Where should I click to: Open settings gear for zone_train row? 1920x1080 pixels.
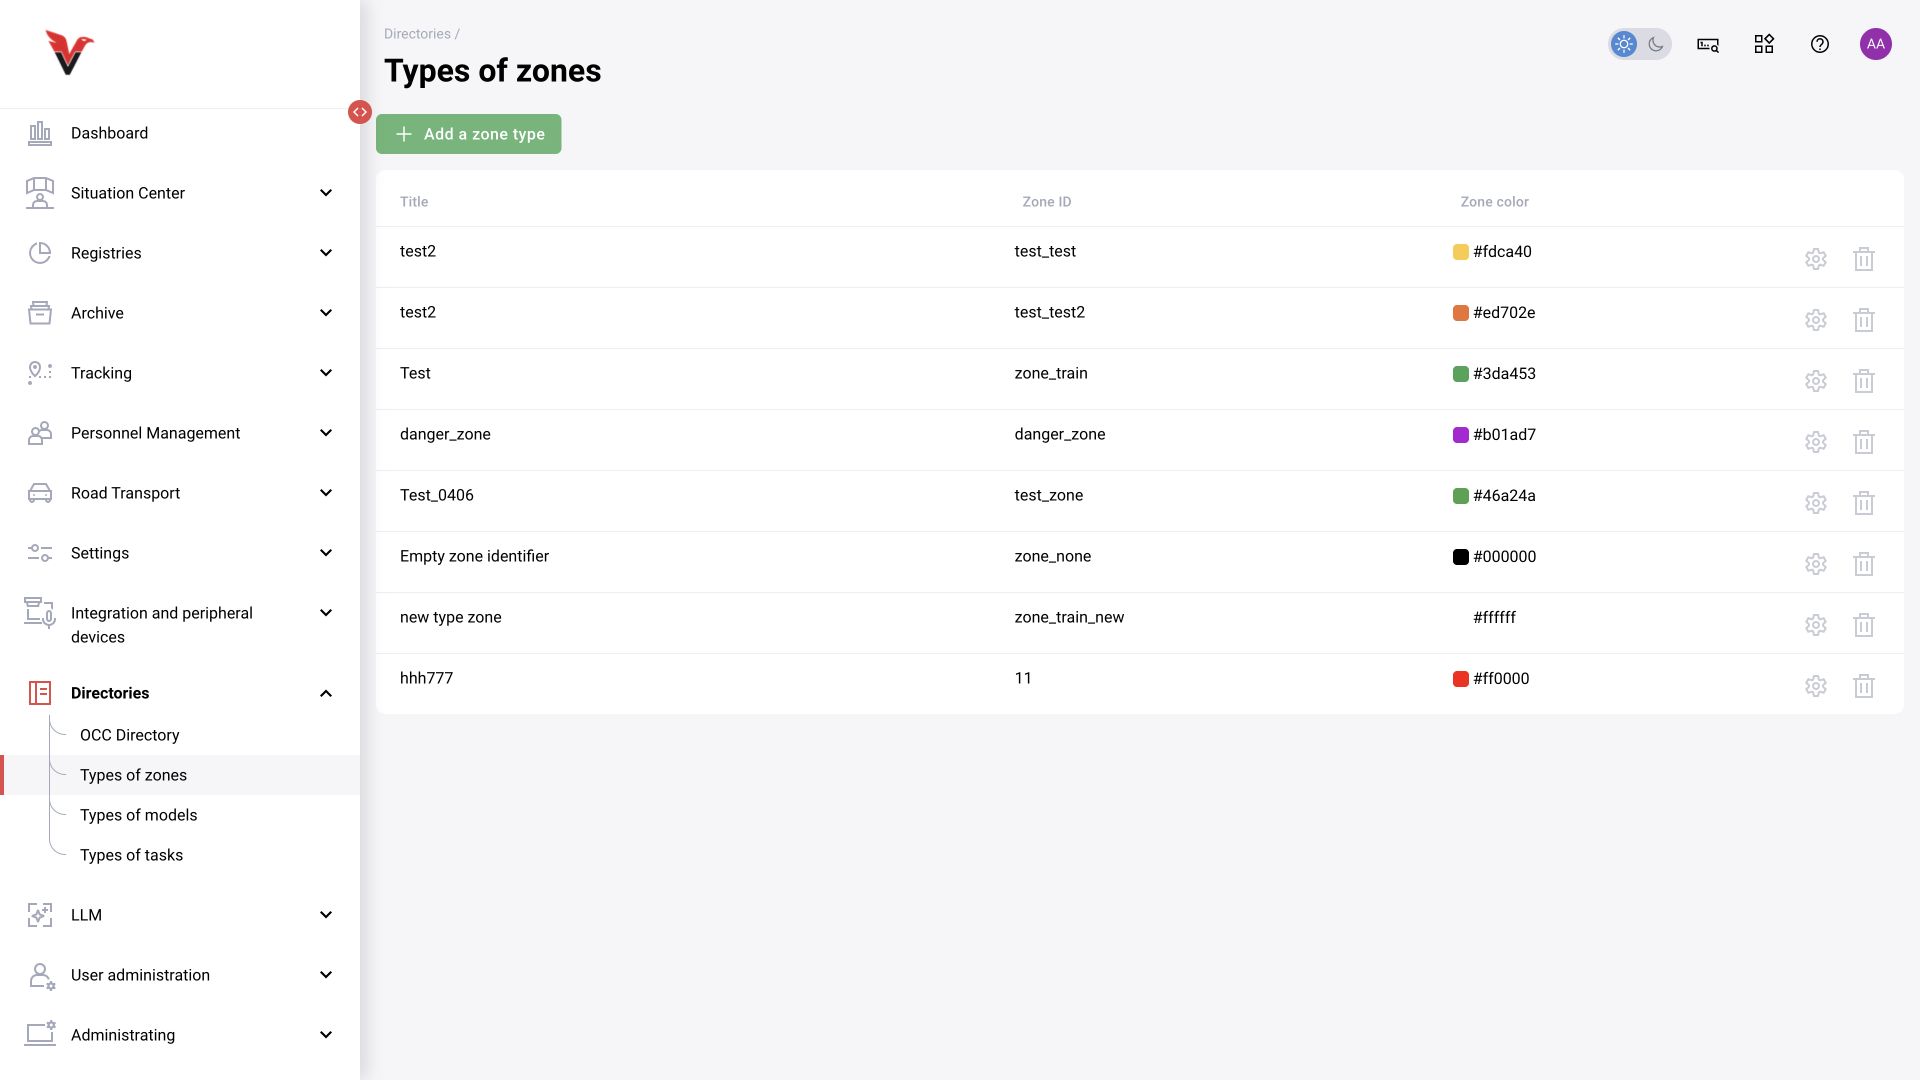[x=1816, y=381]
